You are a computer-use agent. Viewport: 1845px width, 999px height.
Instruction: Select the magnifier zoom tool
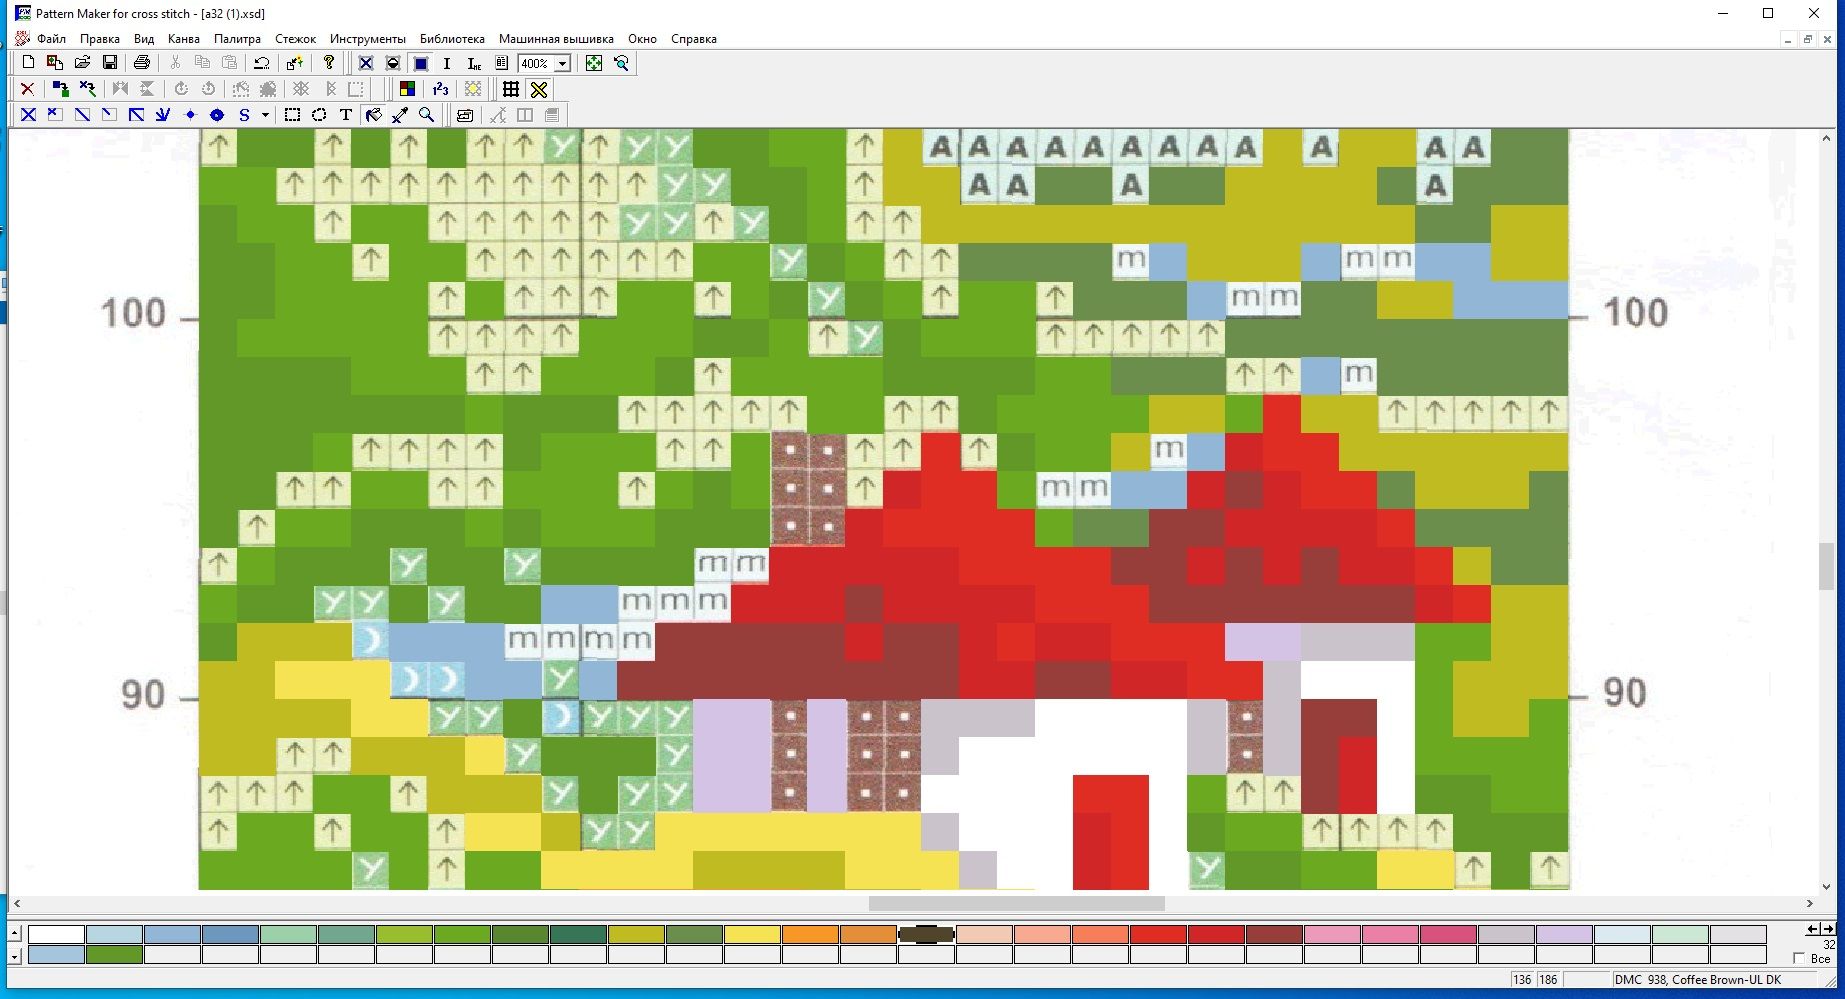click(427, 115)
